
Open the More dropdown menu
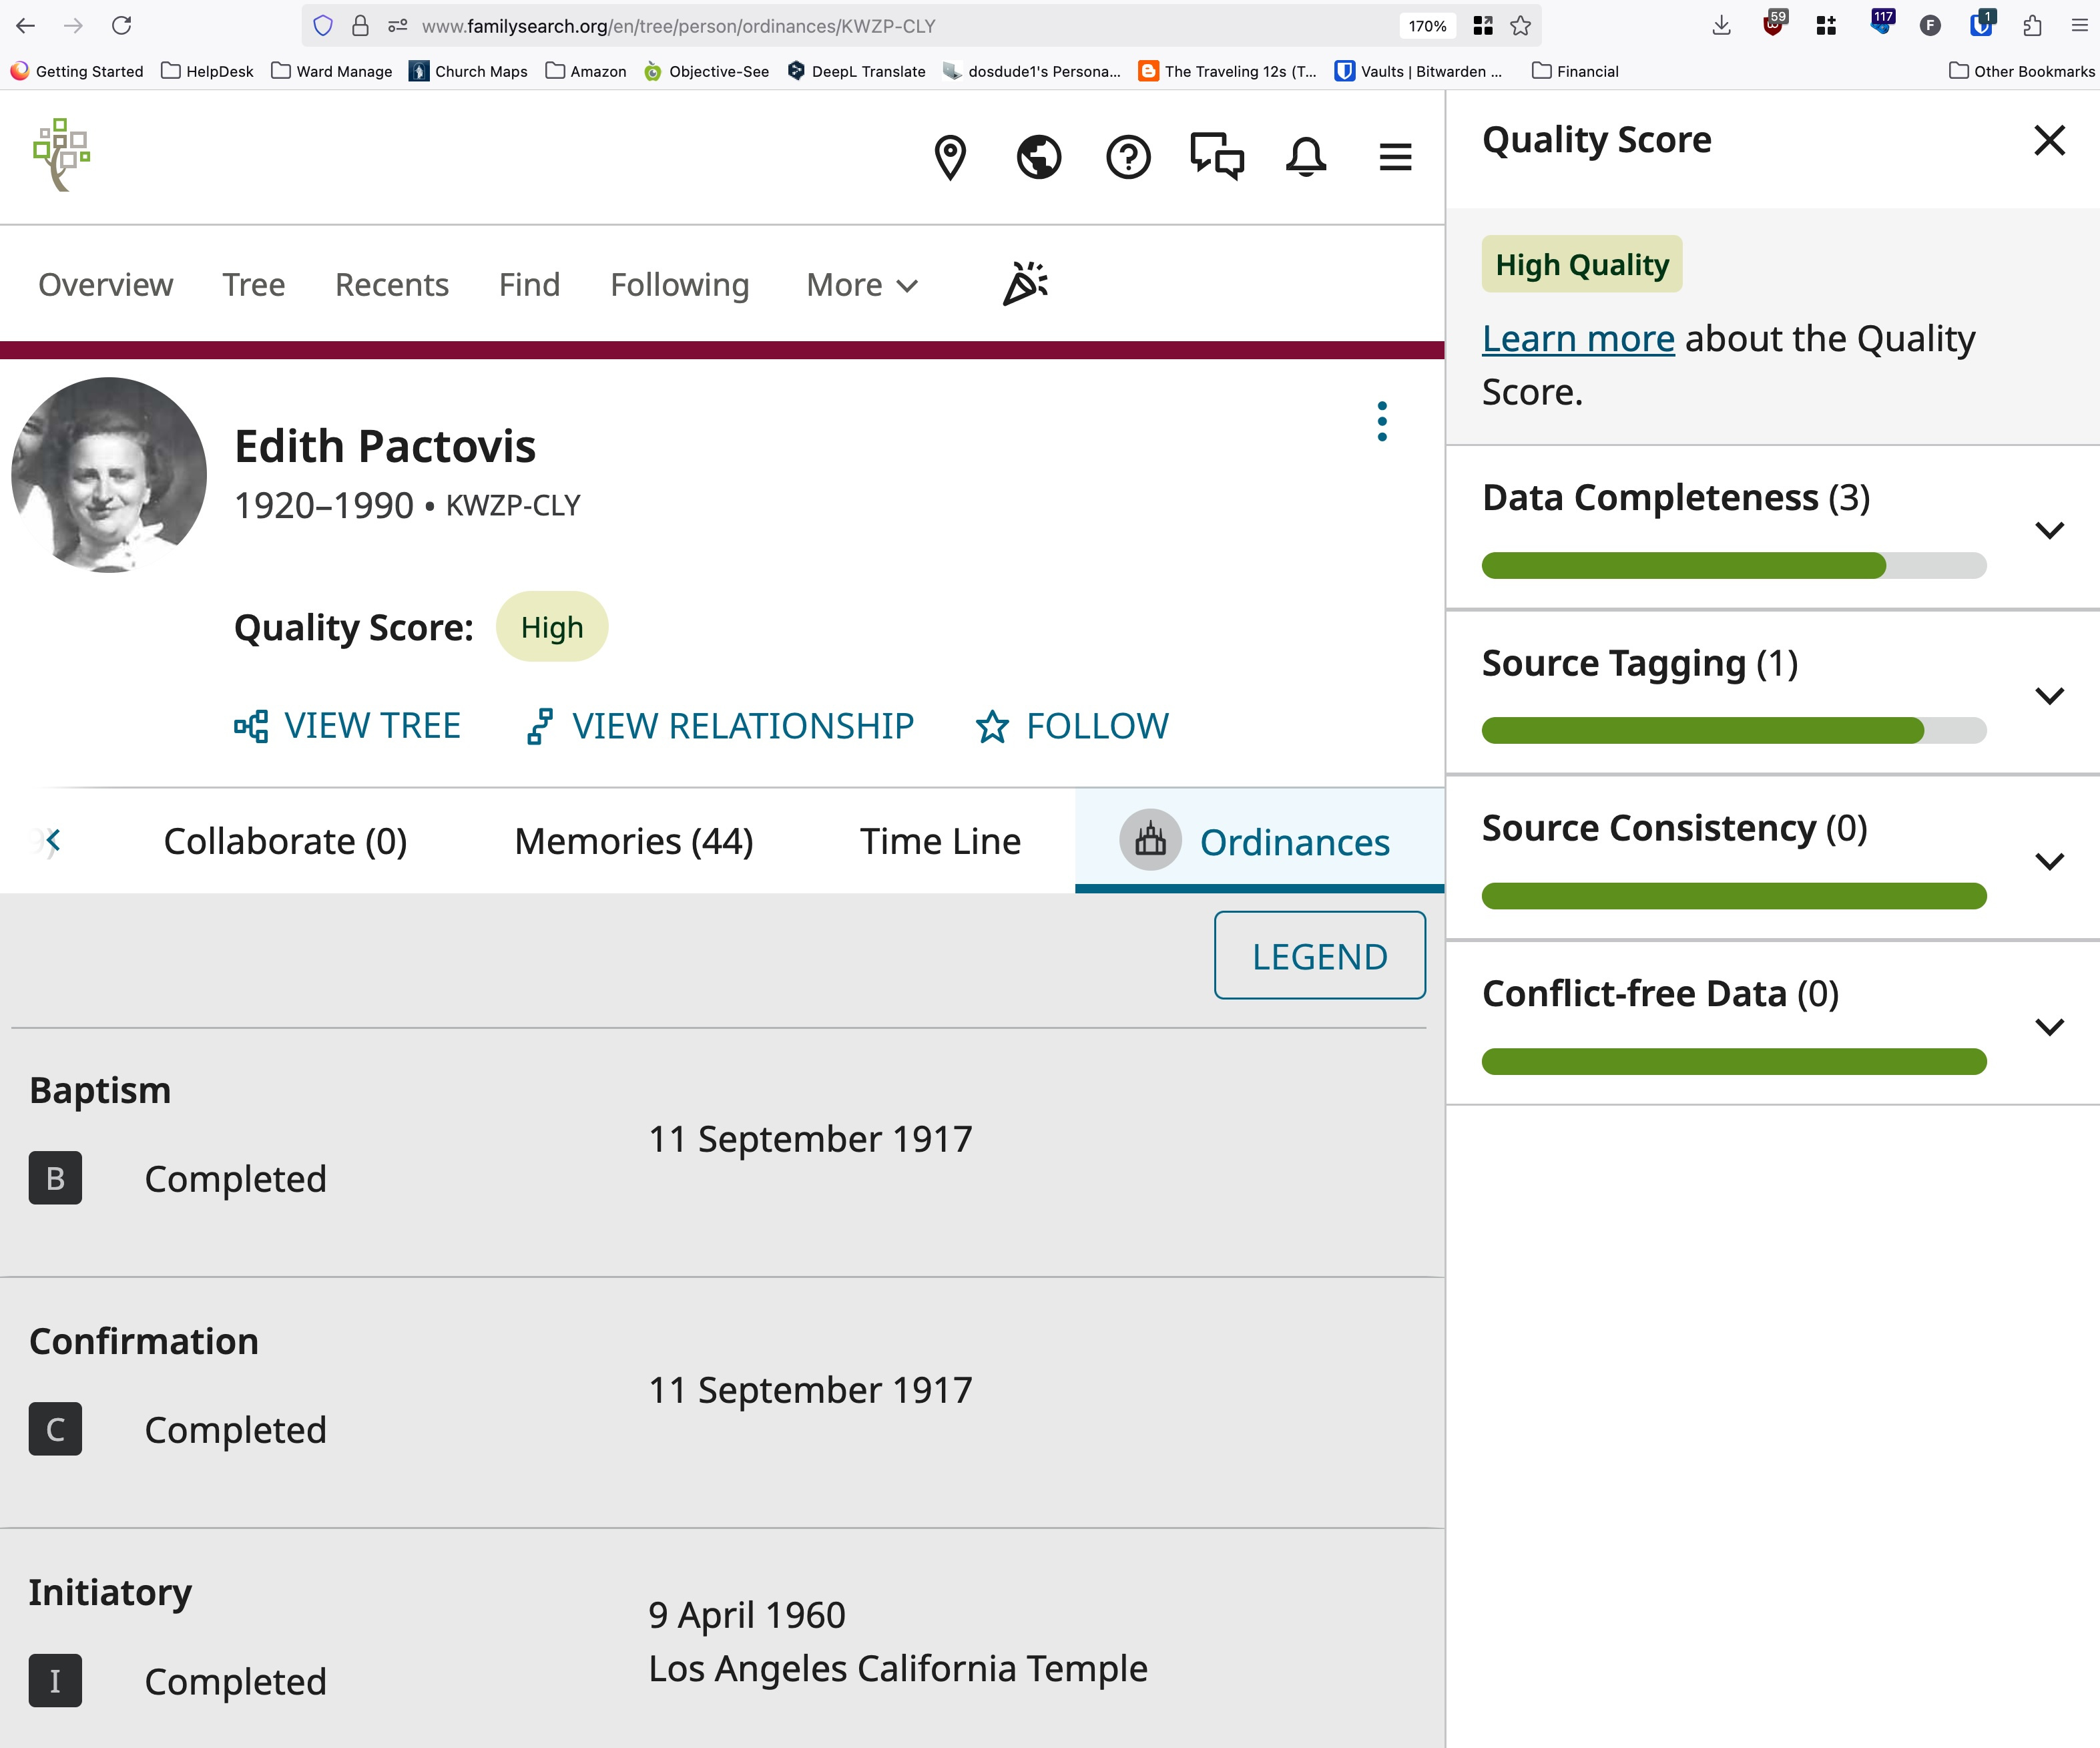862,285
